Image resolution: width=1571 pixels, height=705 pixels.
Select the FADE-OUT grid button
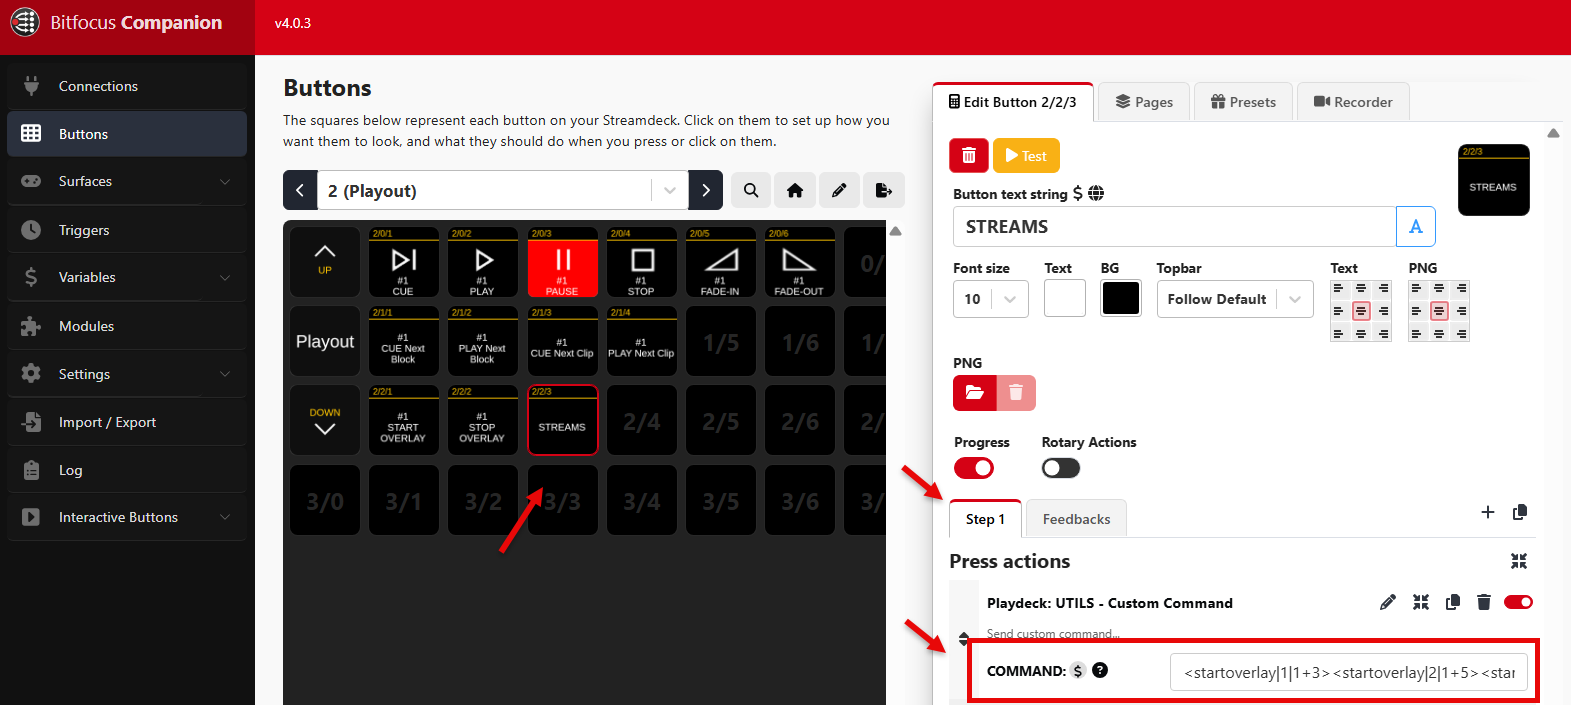(x=799, y=262)
